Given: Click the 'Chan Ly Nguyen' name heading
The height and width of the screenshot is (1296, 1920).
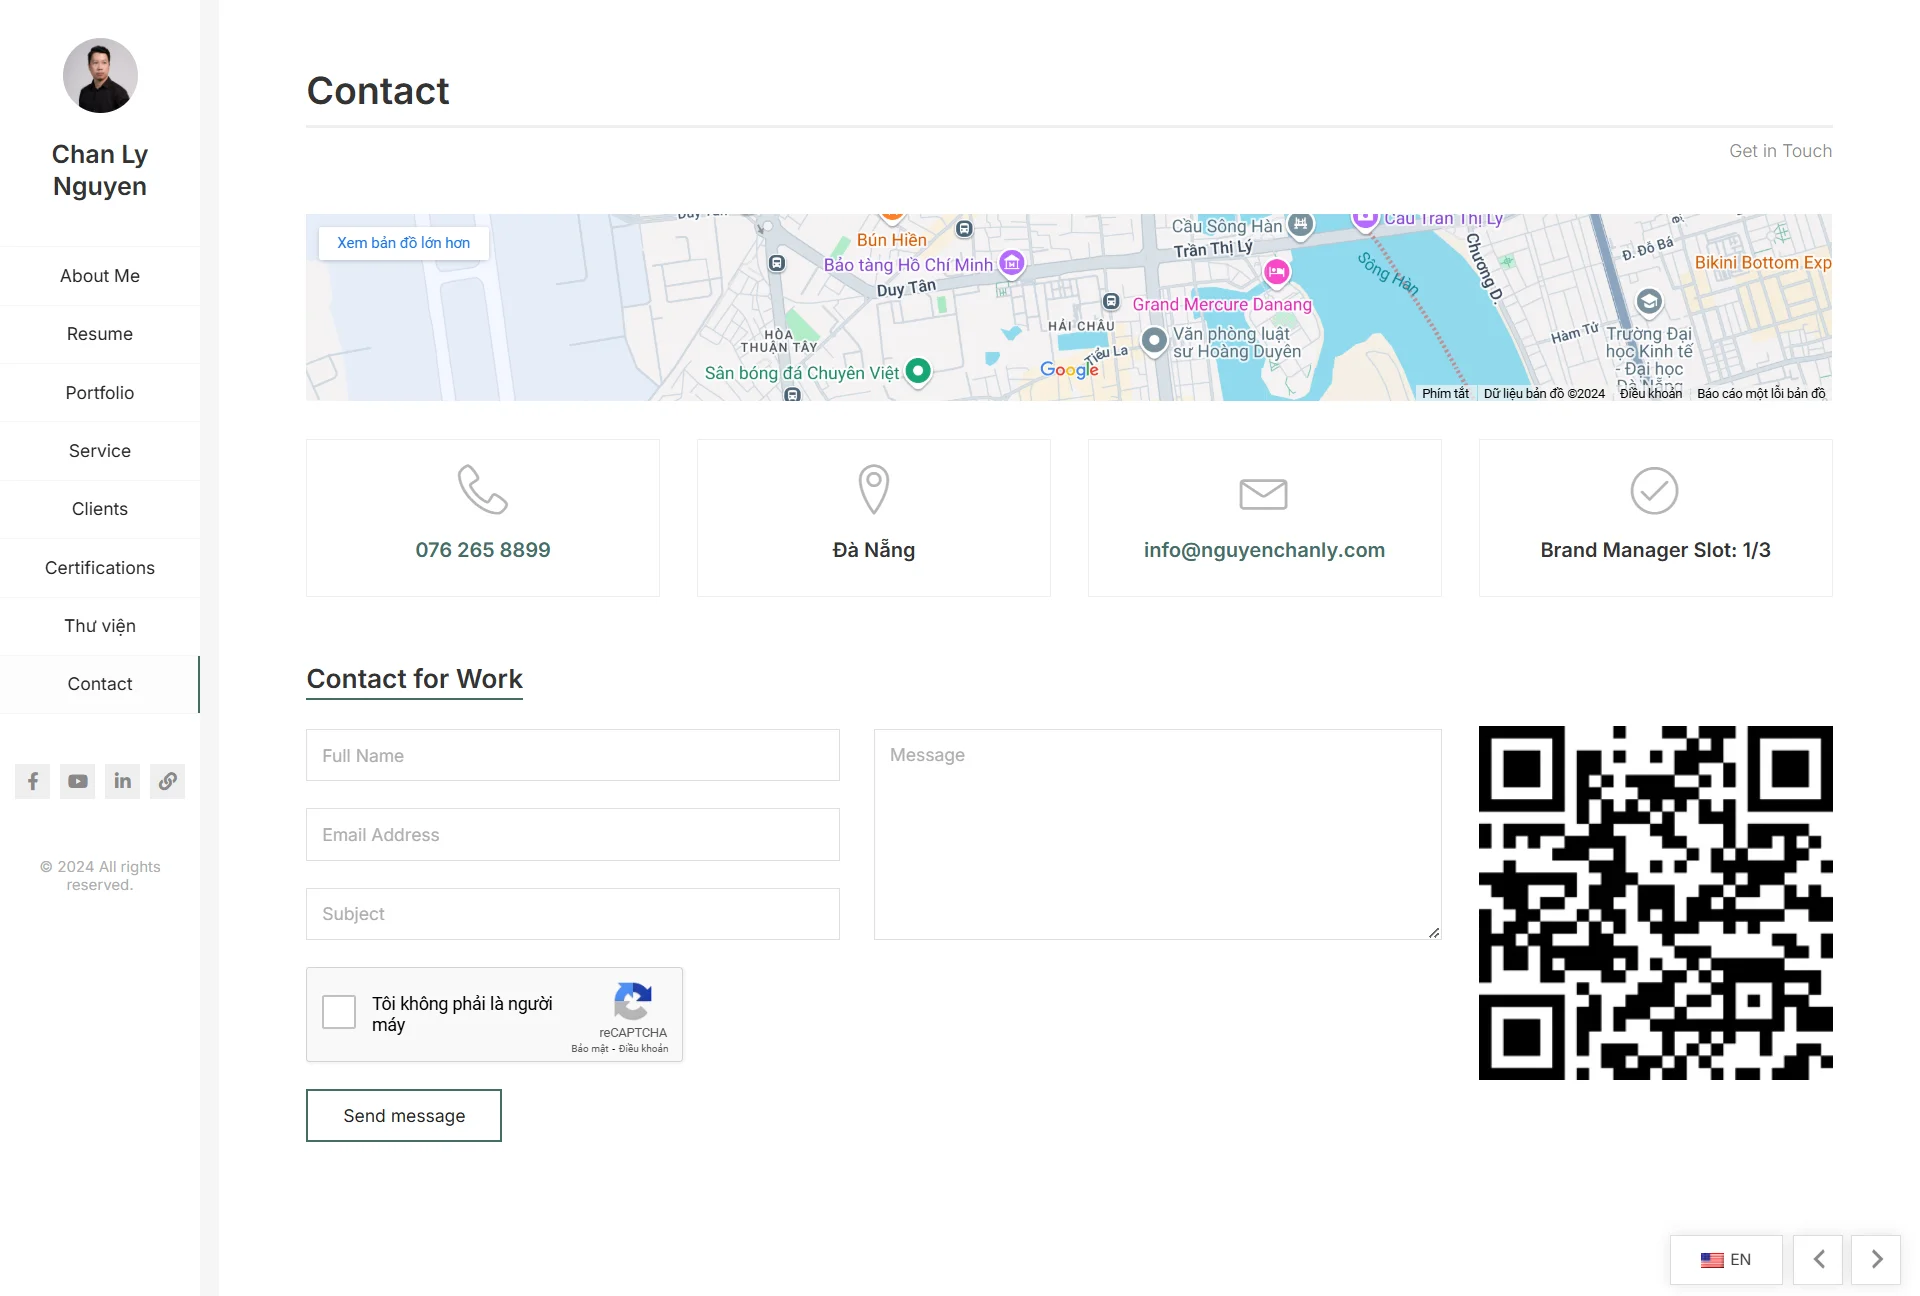Looking at the screenshot, I should click(x=100, y=170).
